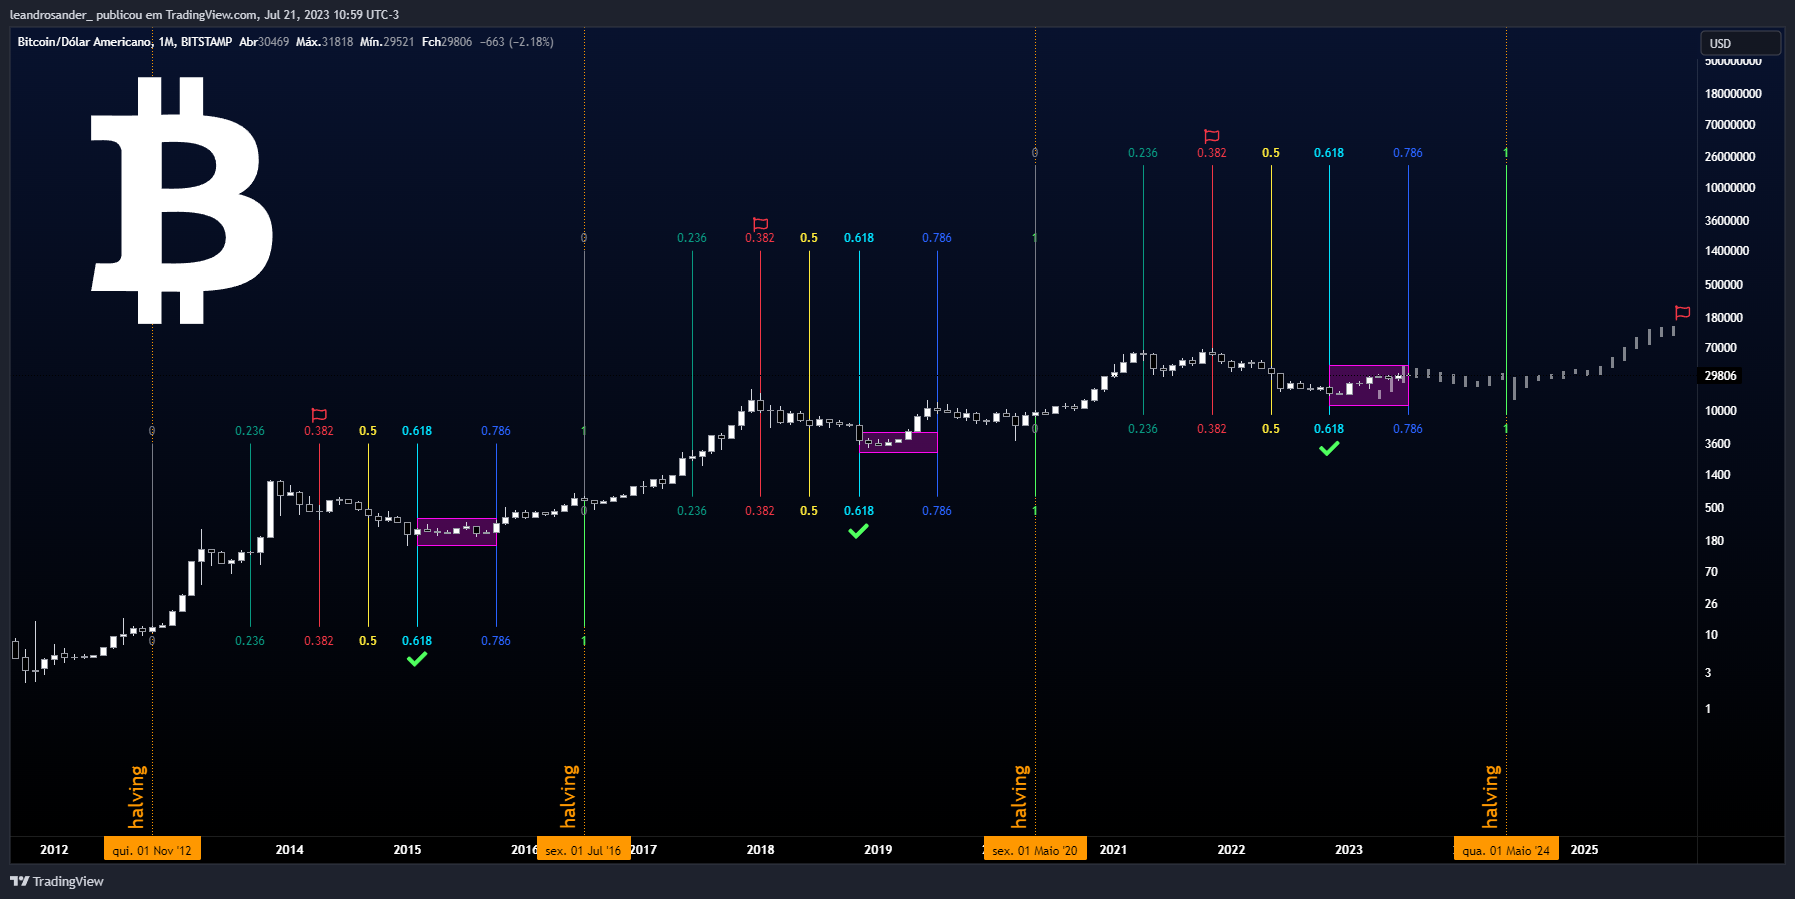Click the 2019 year label on the time axis
Viewport: 1795px width, 899px height.
(878, 850)
